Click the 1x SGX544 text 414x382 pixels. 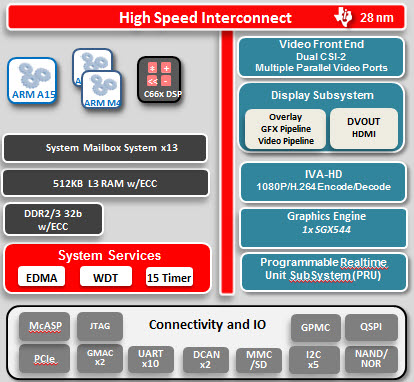pos(326,230)
